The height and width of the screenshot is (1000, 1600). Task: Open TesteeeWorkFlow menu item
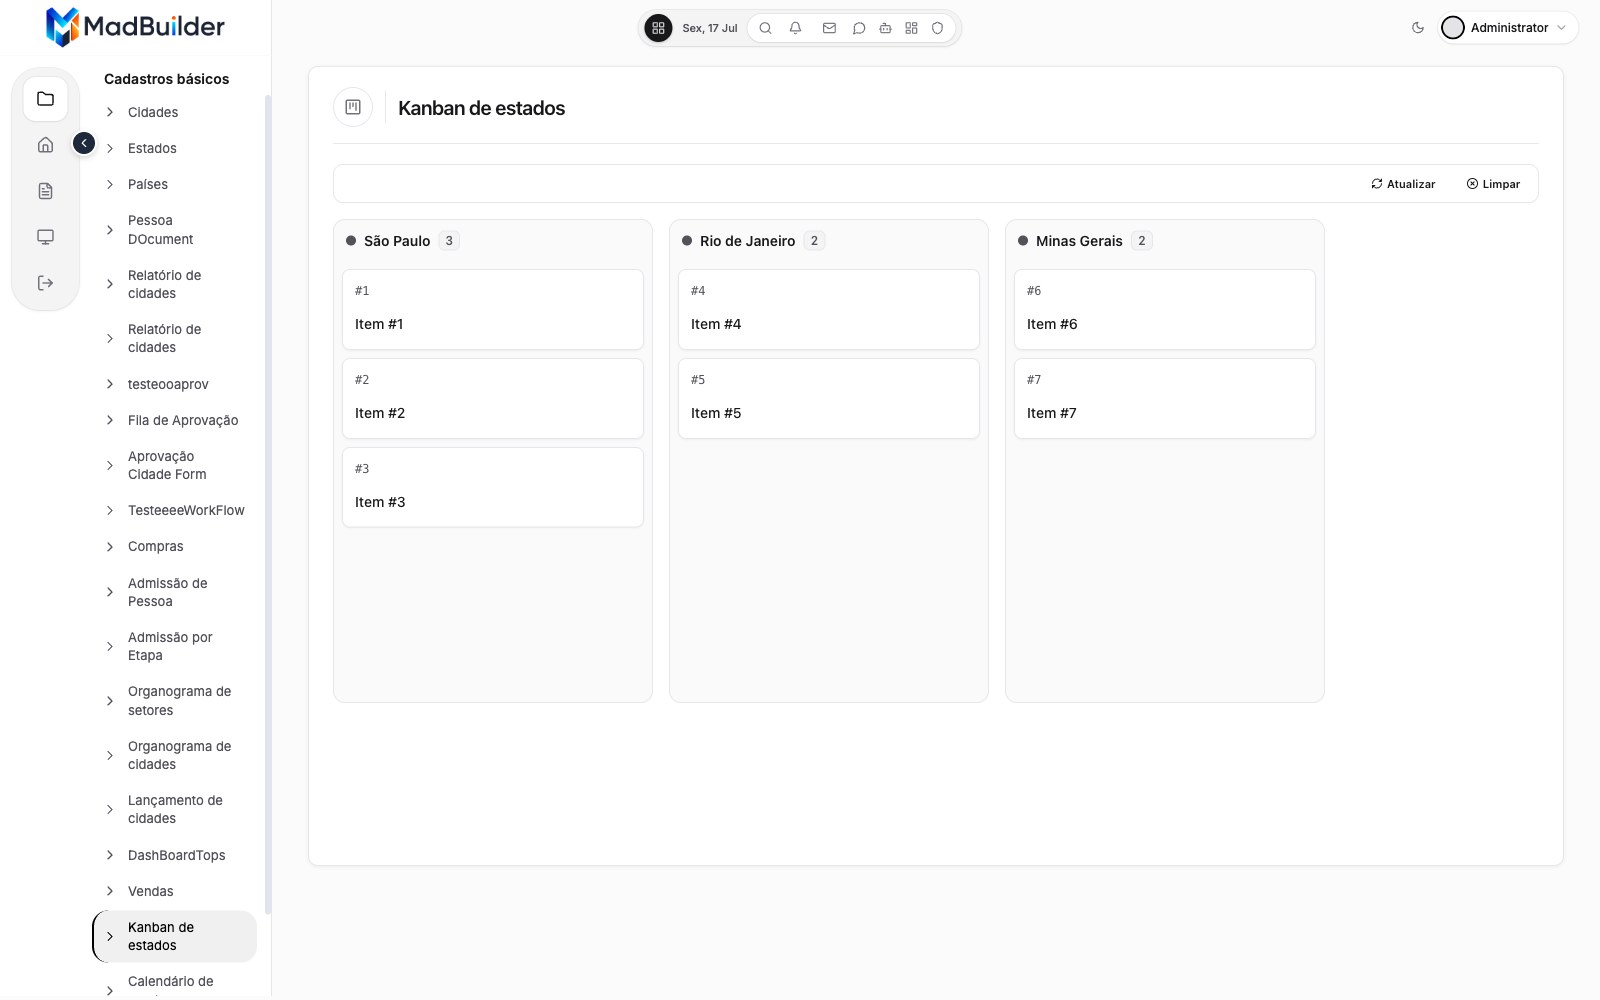[x=175, y=510]
